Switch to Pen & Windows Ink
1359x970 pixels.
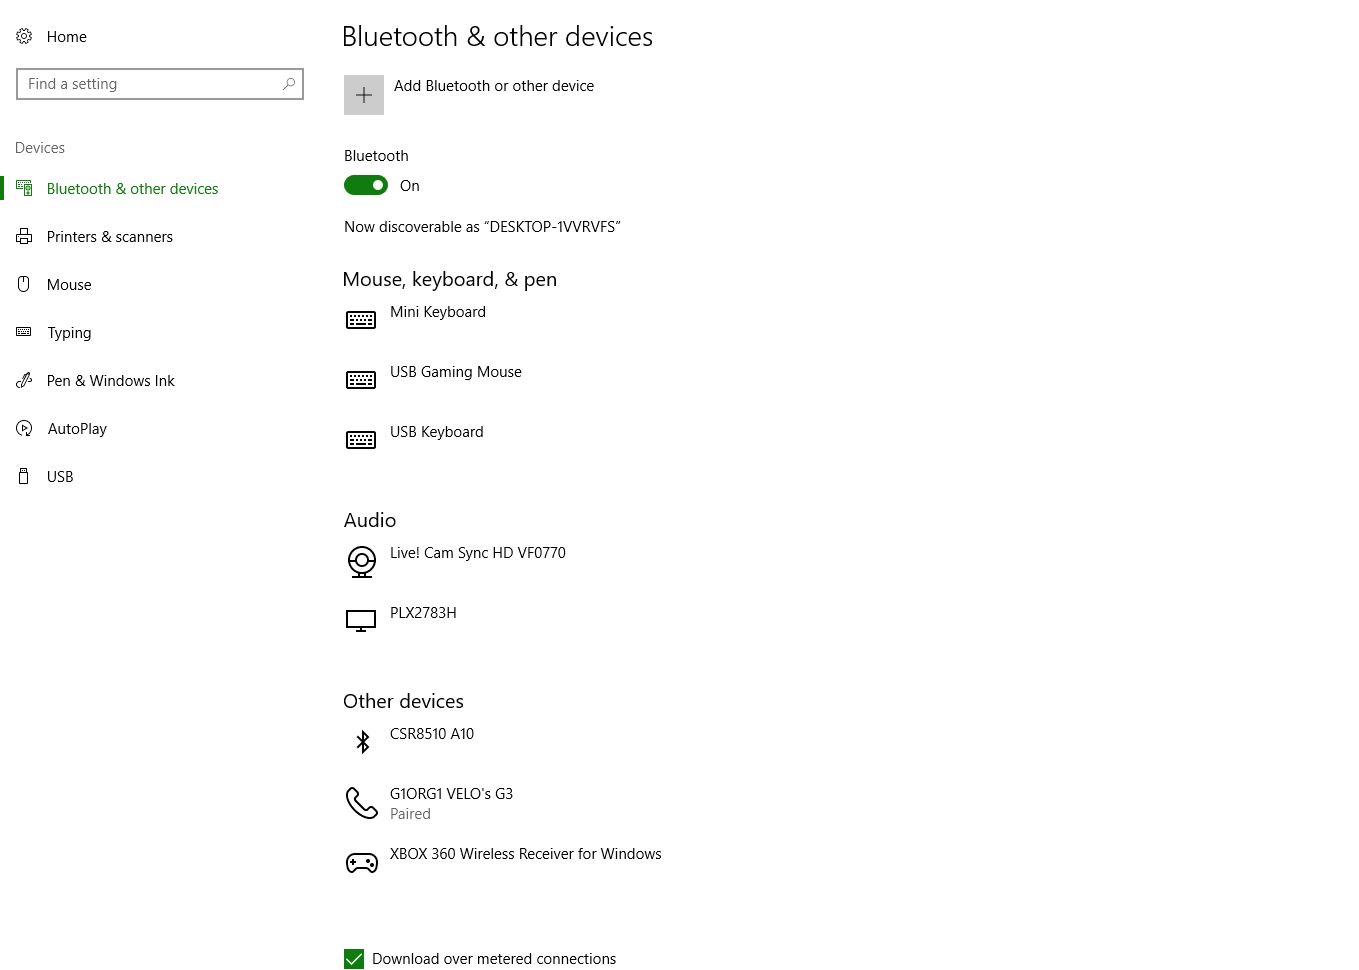(110, 381)
